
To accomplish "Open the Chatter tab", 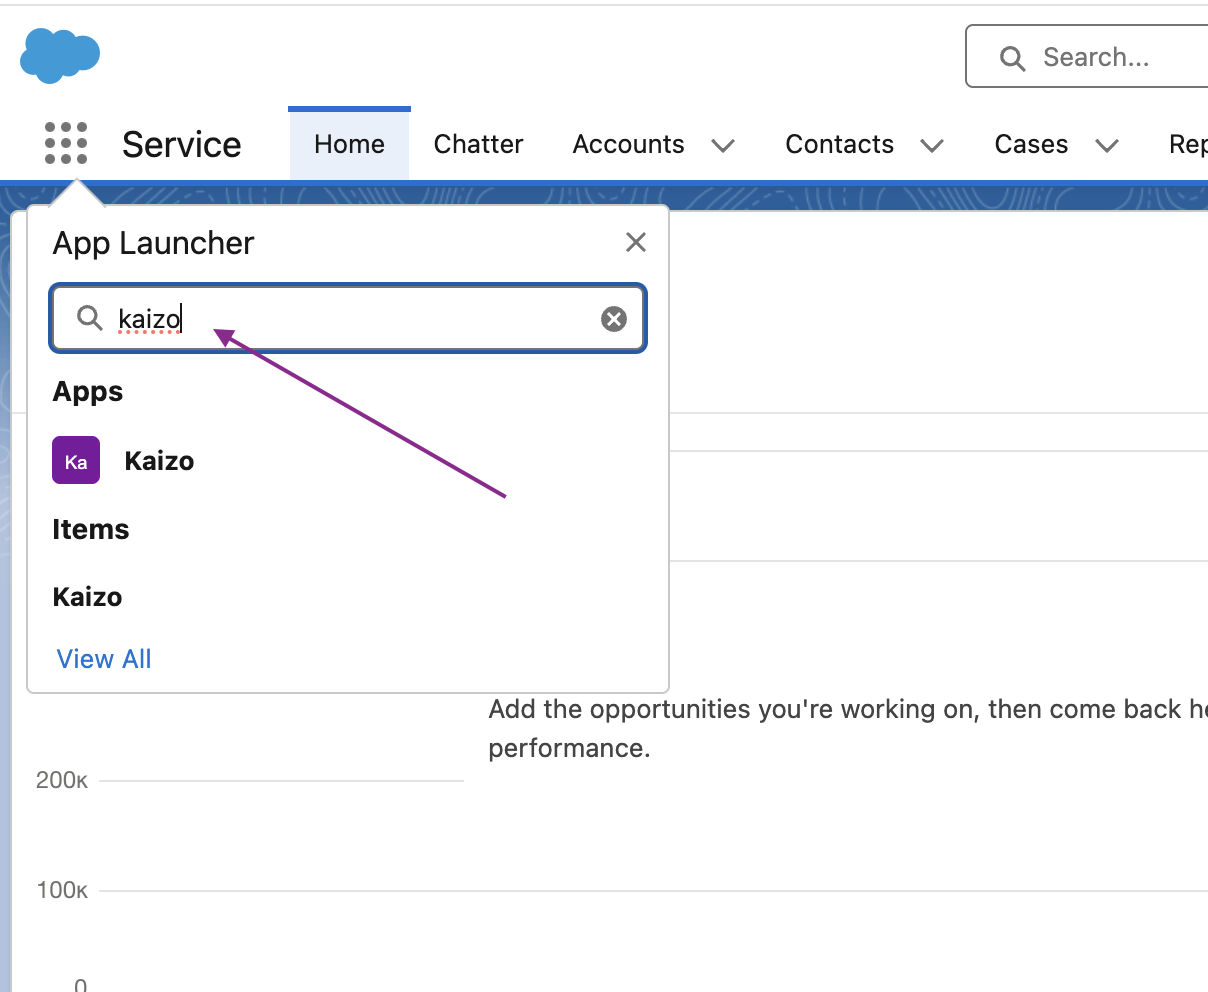I will (x=478, y=144).
